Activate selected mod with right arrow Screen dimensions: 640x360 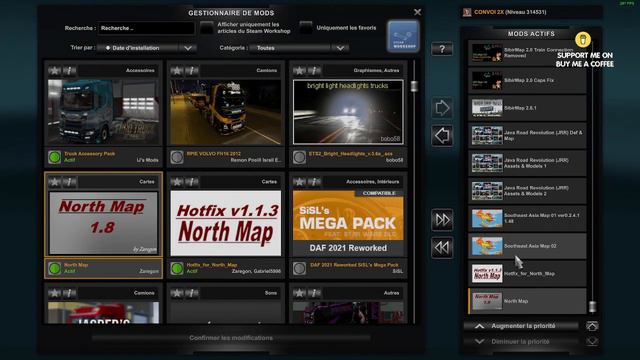pos(442,108)
